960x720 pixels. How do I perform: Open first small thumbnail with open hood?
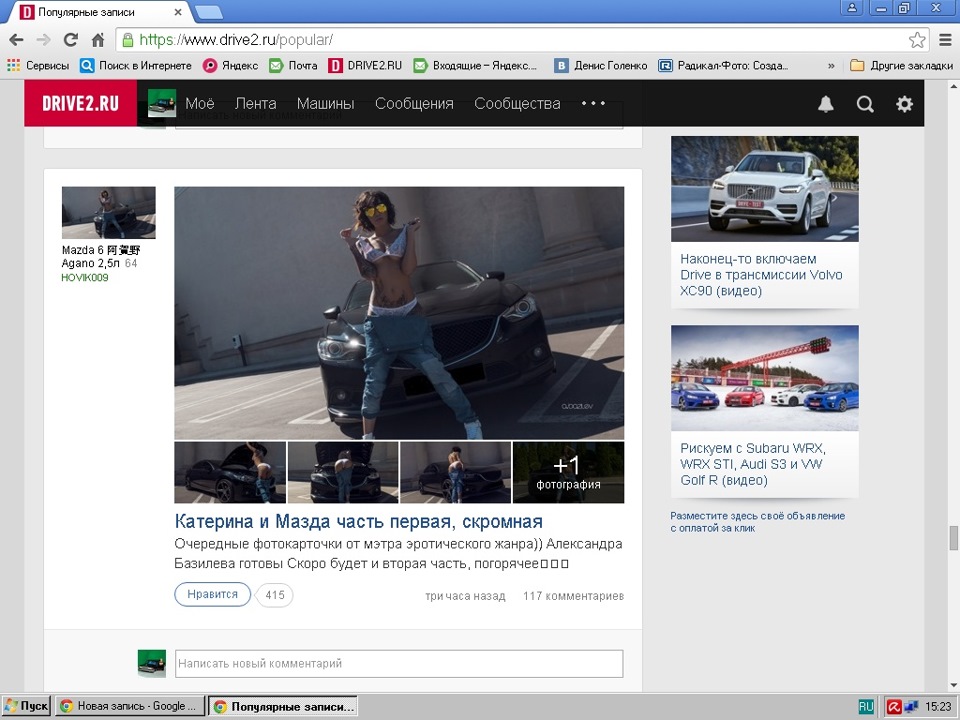tap(230, 473)
